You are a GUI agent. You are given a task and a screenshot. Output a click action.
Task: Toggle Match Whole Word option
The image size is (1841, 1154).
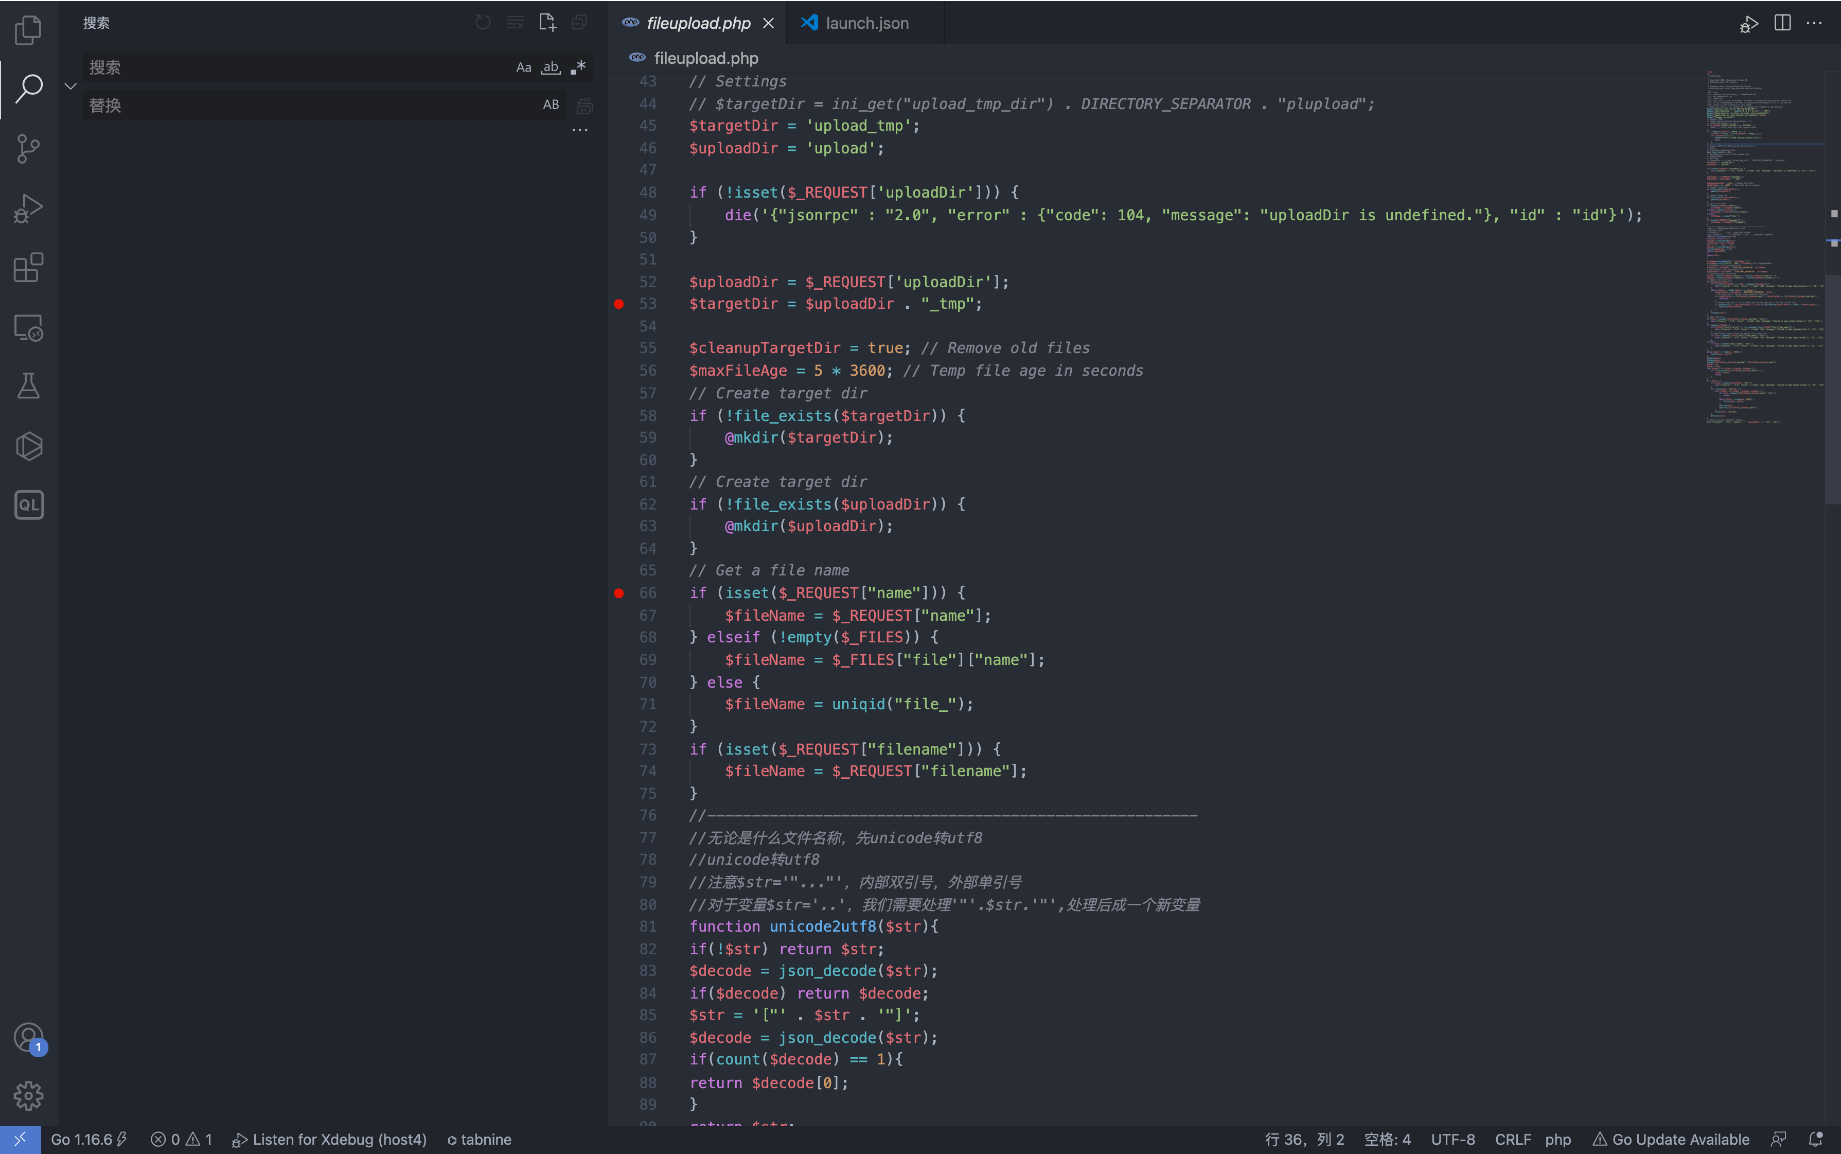pos(551,68)
